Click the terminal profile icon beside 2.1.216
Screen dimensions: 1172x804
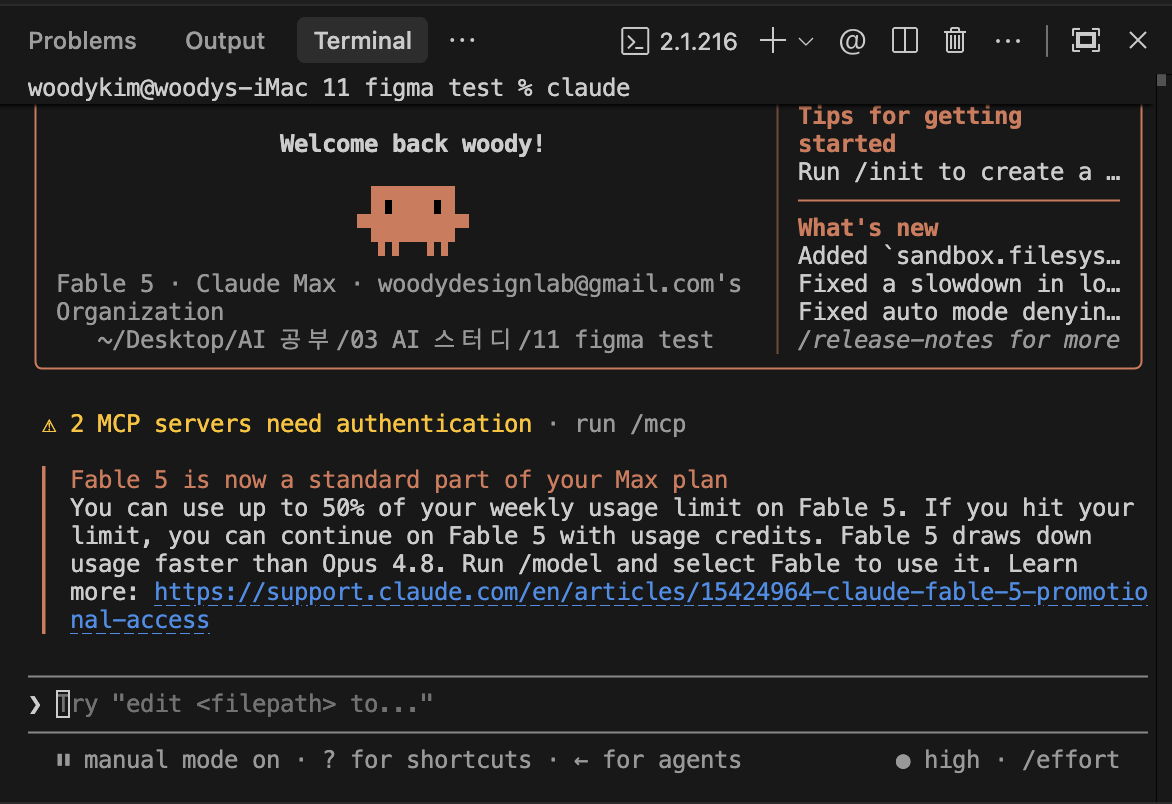635,41
